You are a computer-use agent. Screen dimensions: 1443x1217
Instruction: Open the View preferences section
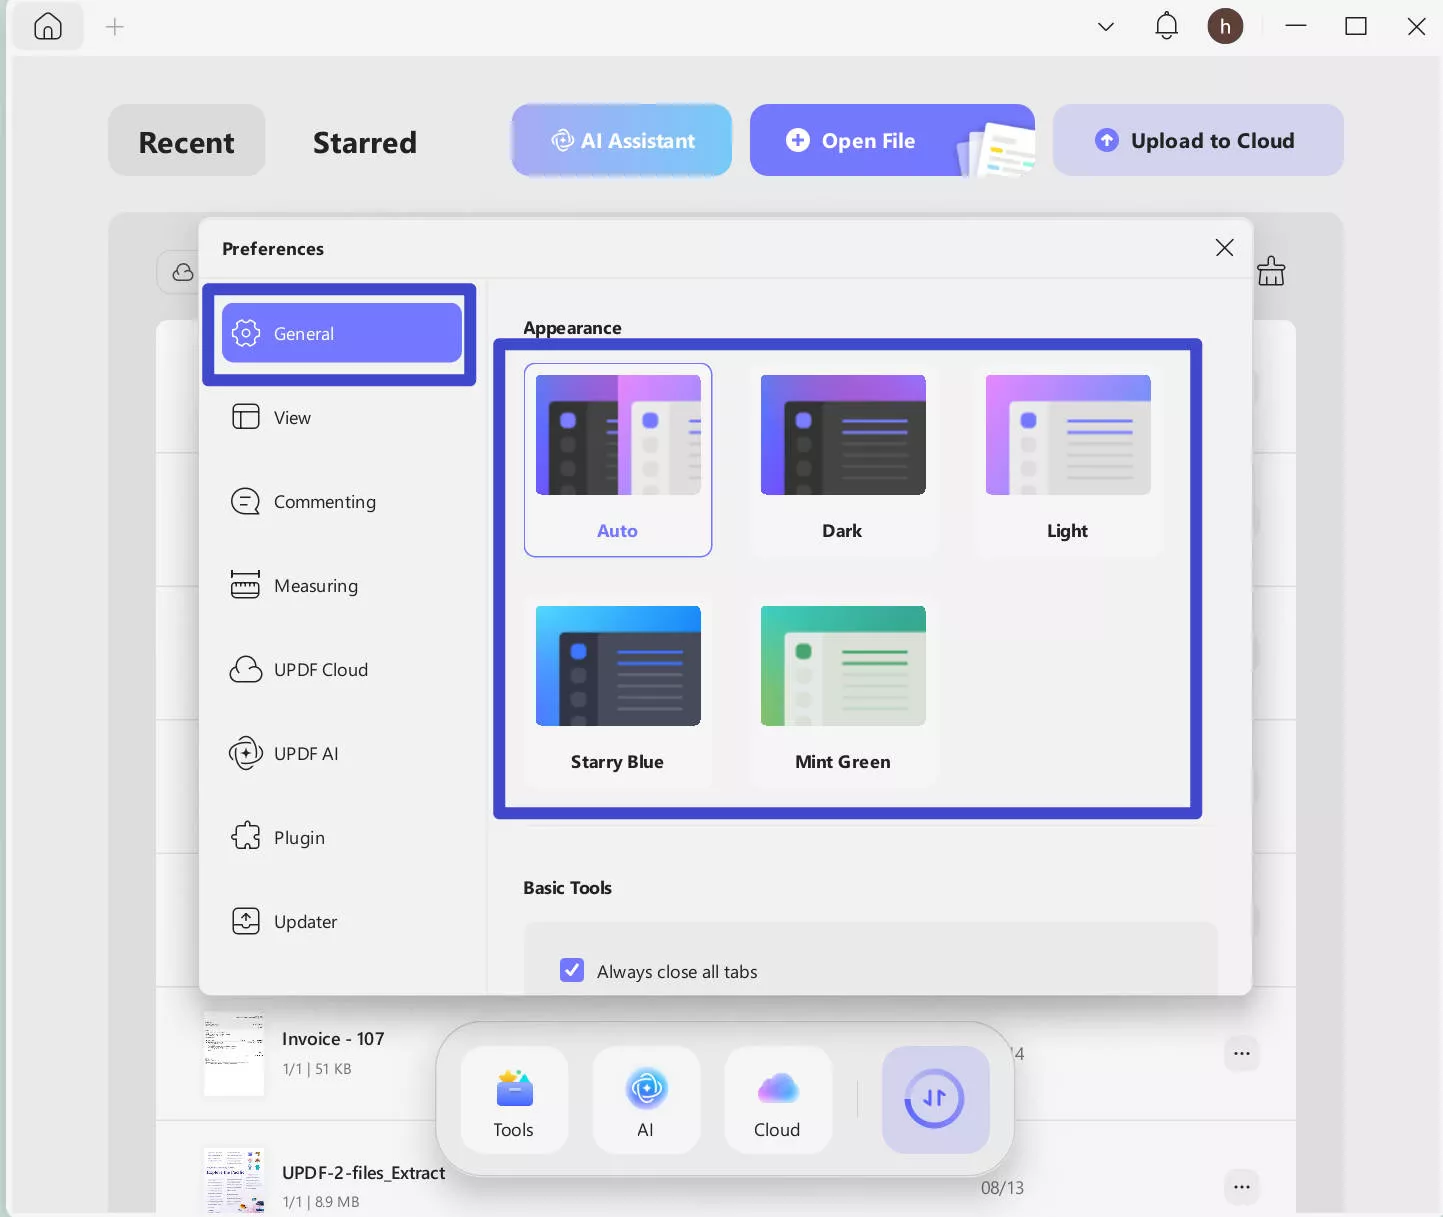coord(342,417)
